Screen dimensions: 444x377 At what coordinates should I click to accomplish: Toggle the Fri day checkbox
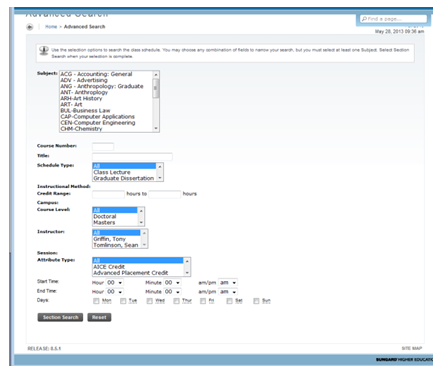click(203, 301)
